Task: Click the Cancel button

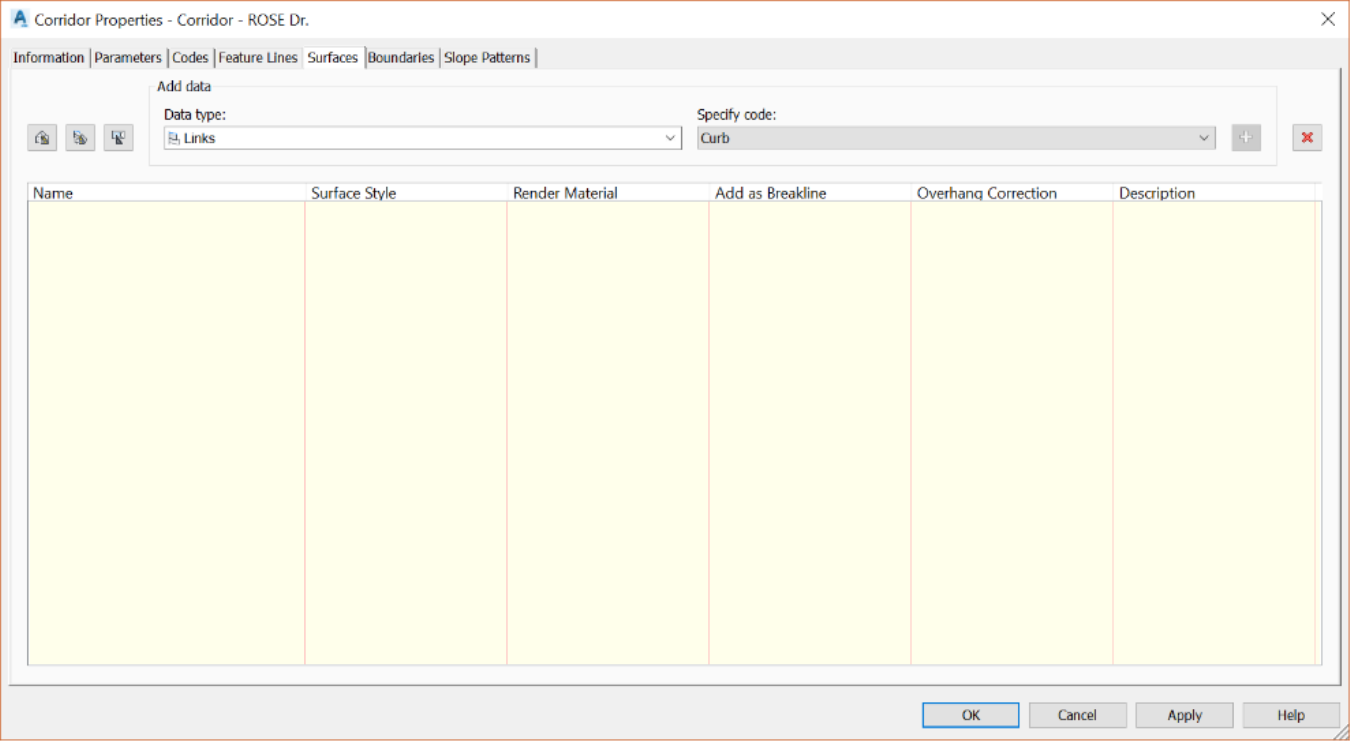Action: [x=1077, y=715]
